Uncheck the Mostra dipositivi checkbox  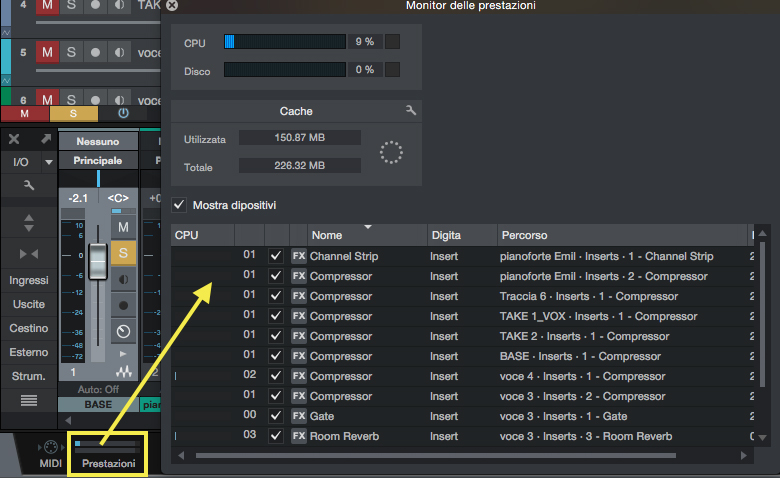click(x=179, y=205)
